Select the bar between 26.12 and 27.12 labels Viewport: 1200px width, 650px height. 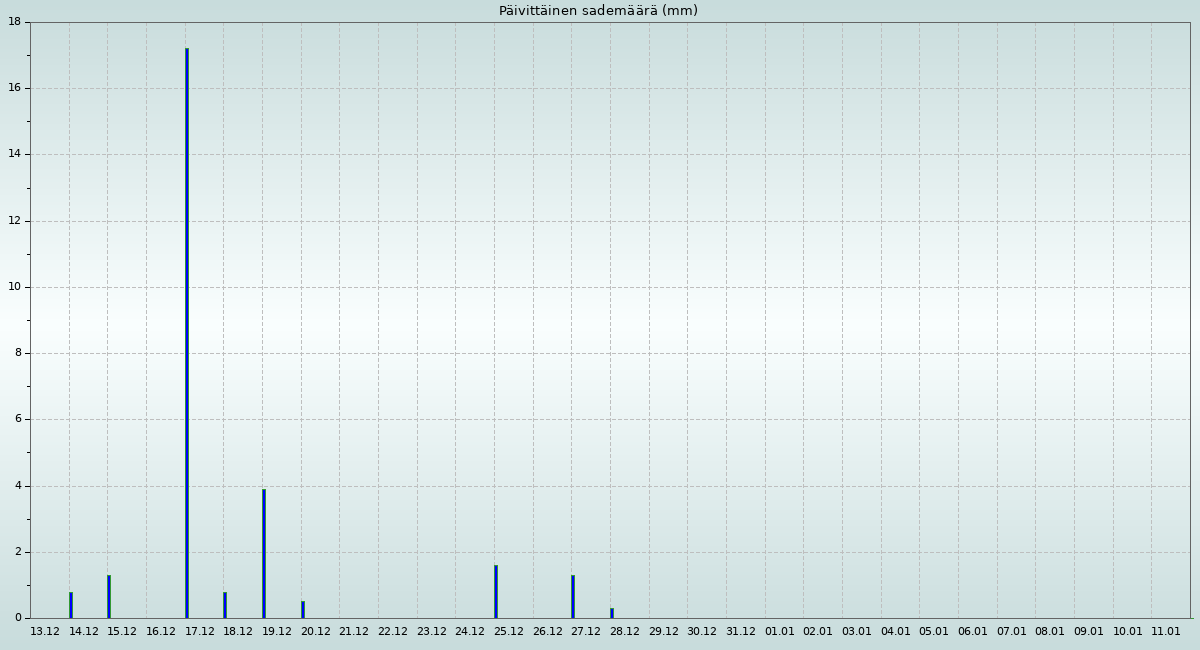573,597
